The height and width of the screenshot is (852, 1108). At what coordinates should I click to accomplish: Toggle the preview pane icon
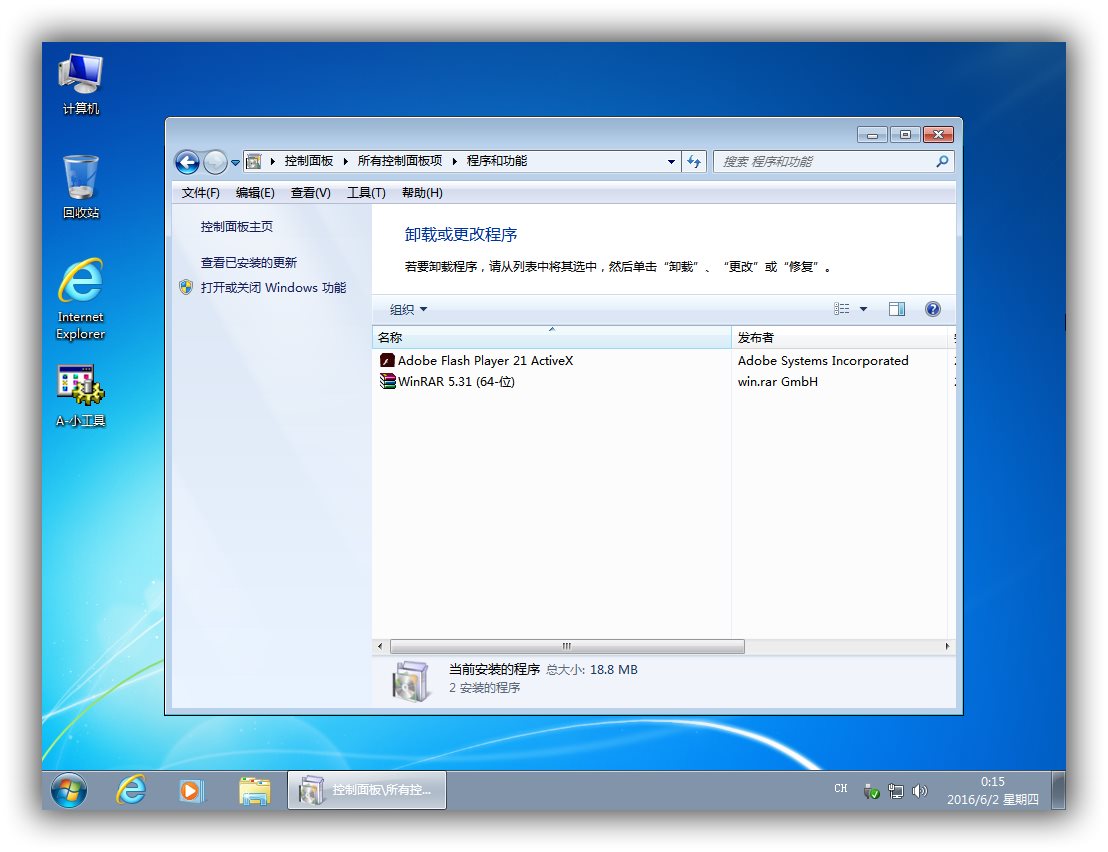pos(897,309)
